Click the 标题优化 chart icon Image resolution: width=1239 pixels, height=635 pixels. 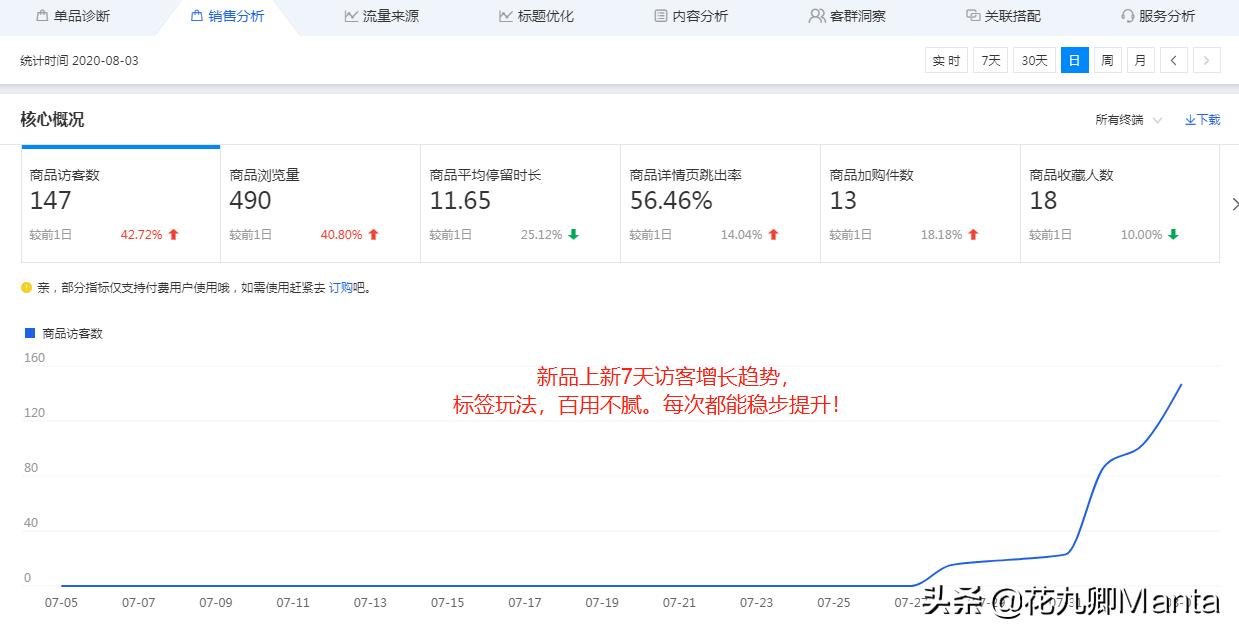505,15
